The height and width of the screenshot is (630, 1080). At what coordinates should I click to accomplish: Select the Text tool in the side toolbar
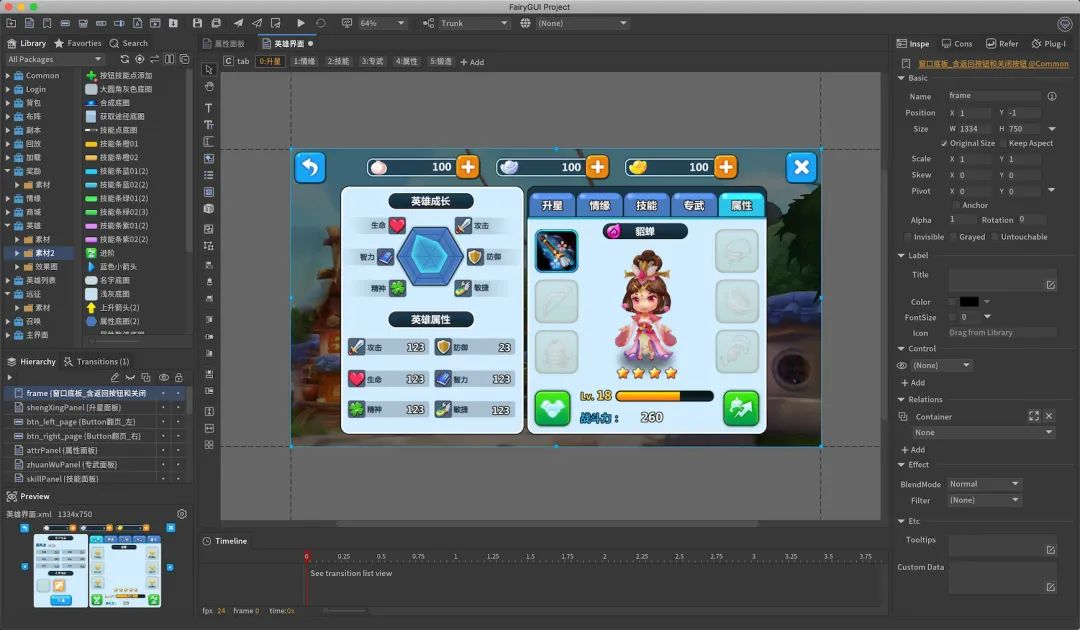click(x=208, y=108)
